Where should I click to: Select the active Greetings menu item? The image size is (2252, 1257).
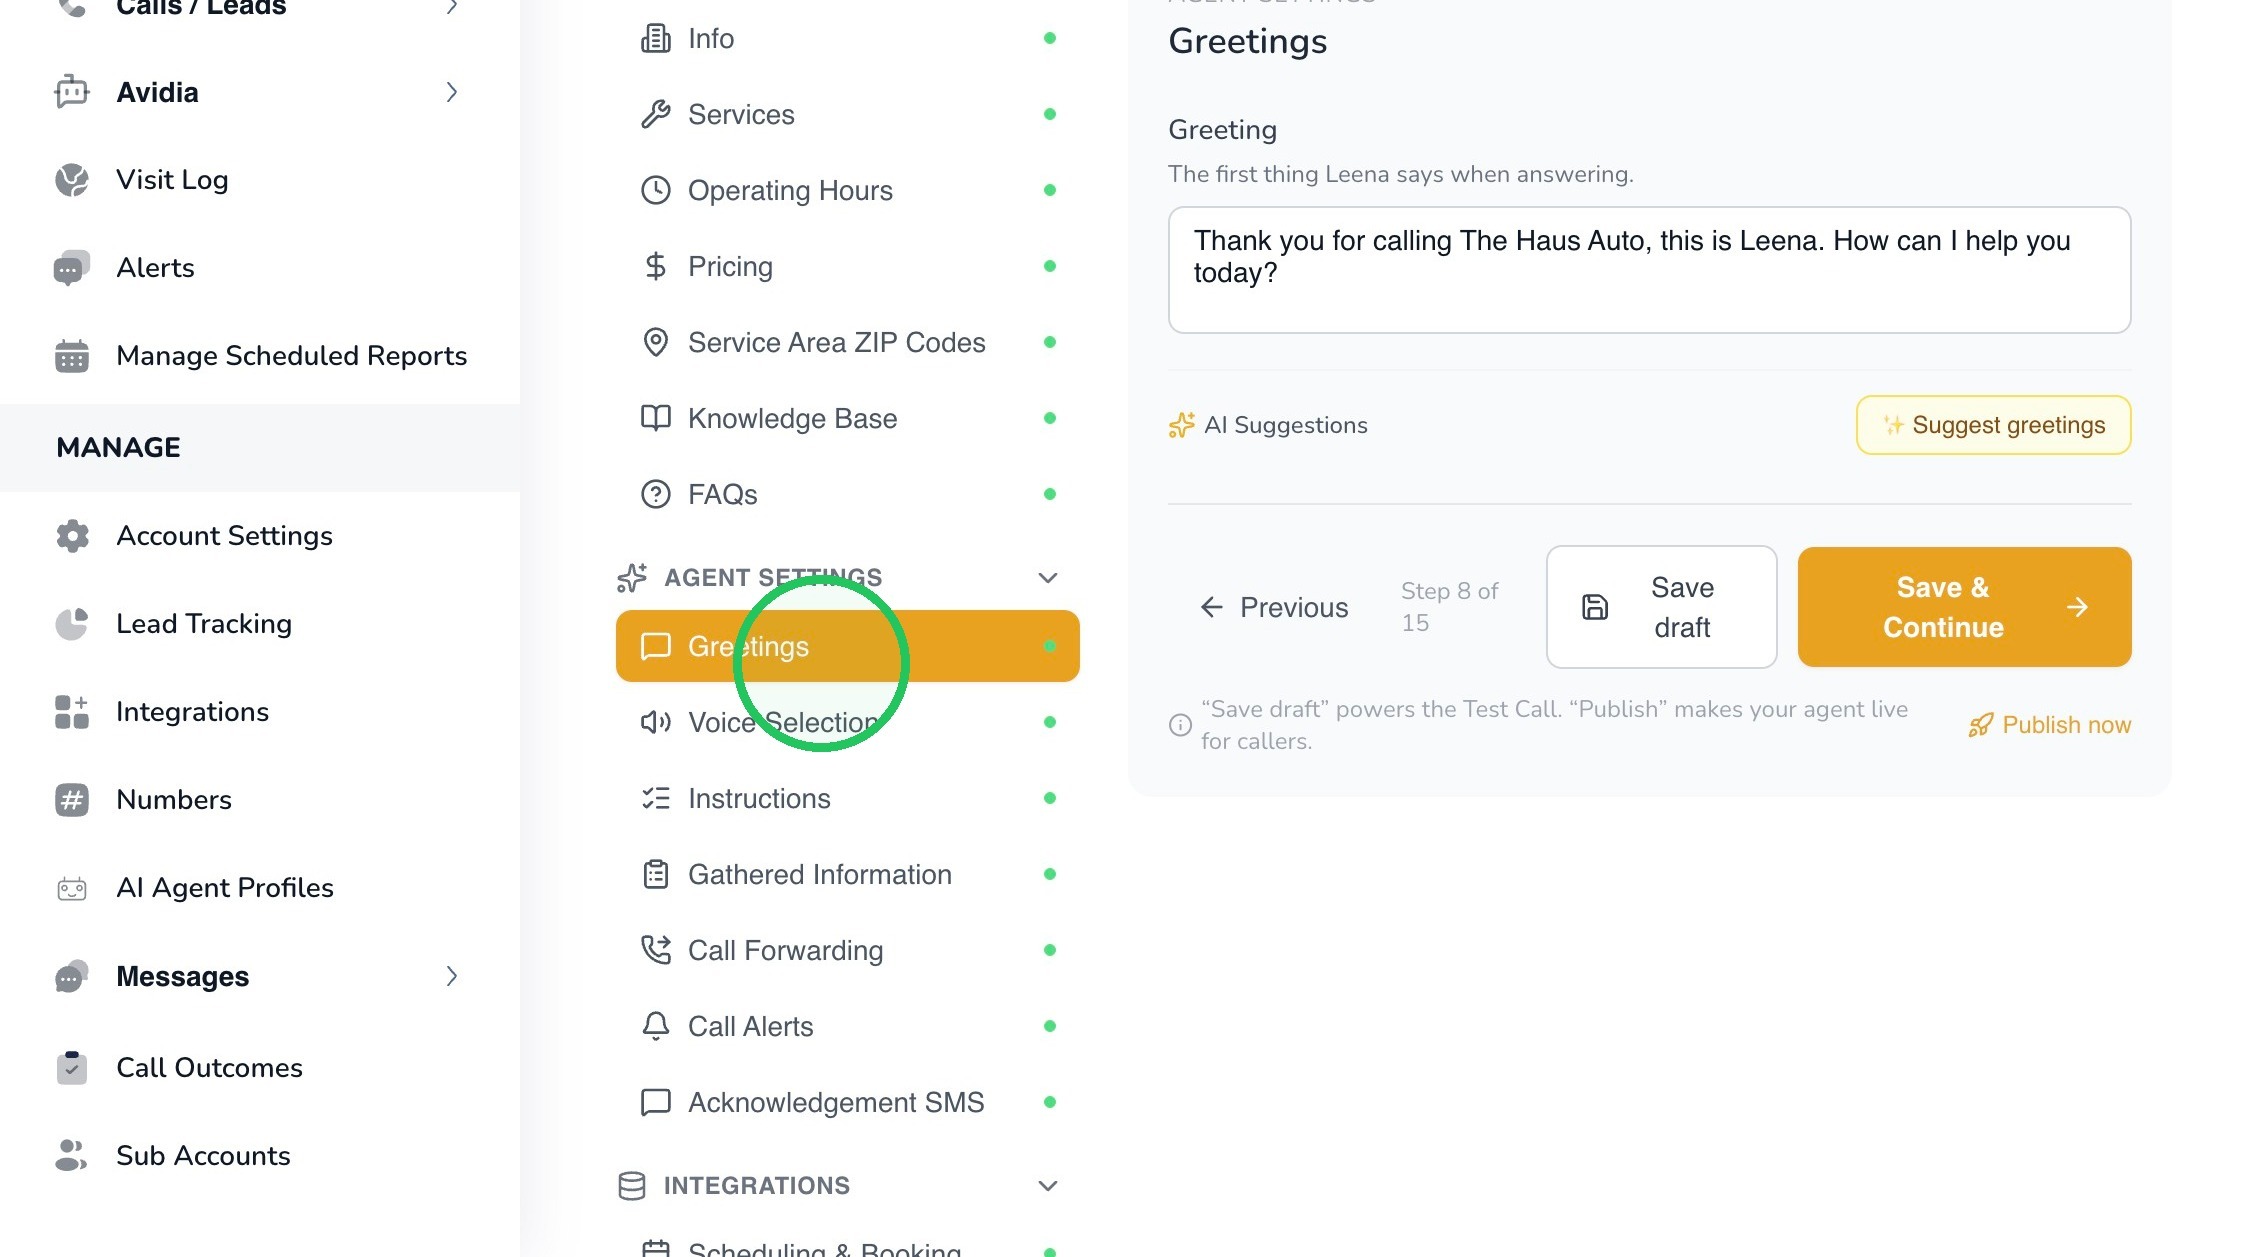click(848, 646)
